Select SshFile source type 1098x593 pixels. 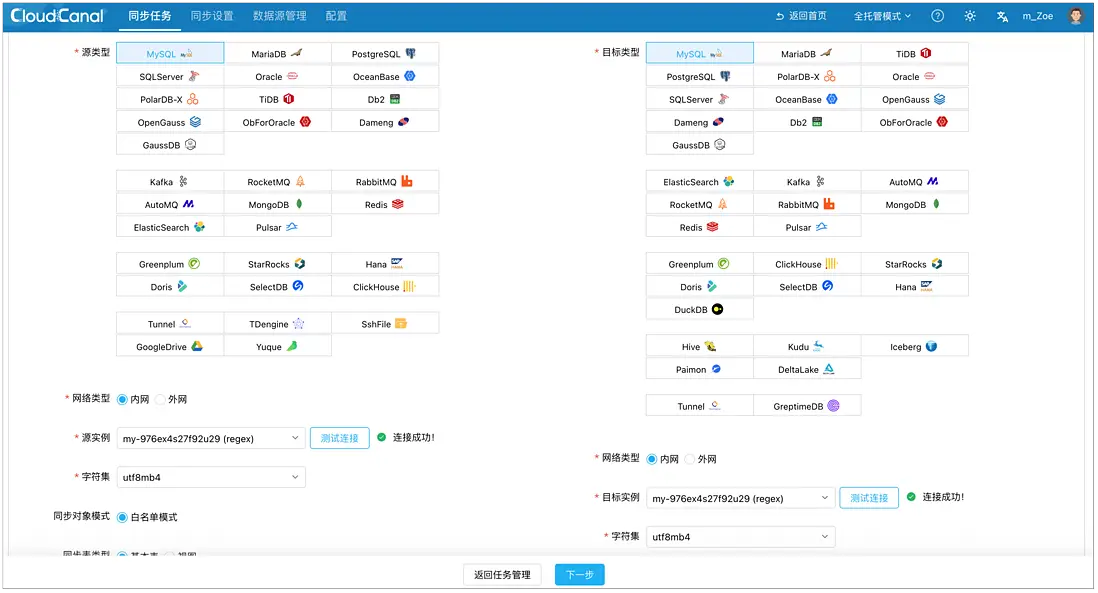click(384, 323)
